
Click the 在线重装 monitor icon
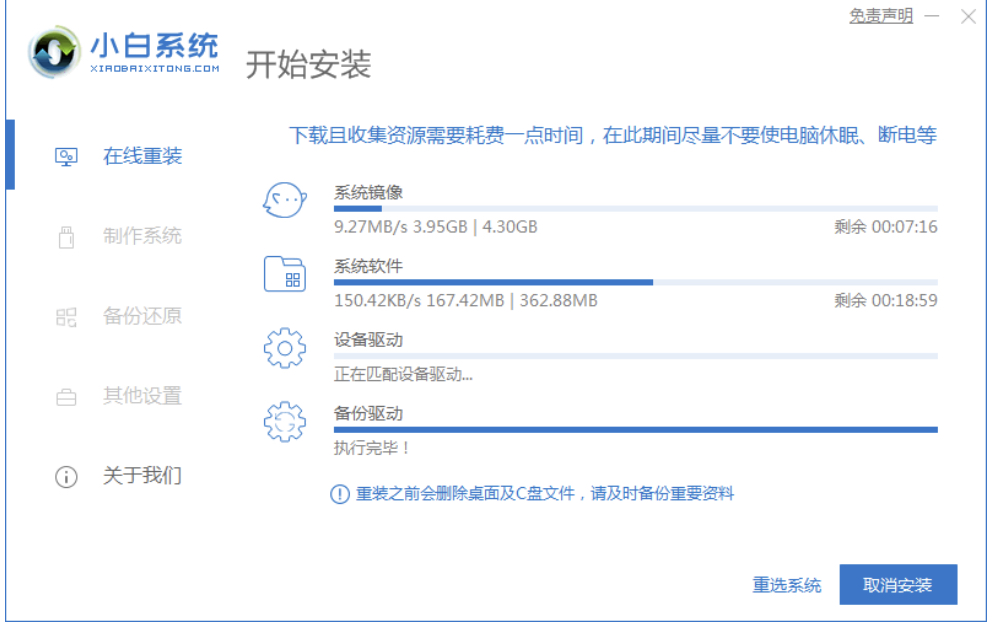point(66,157)
